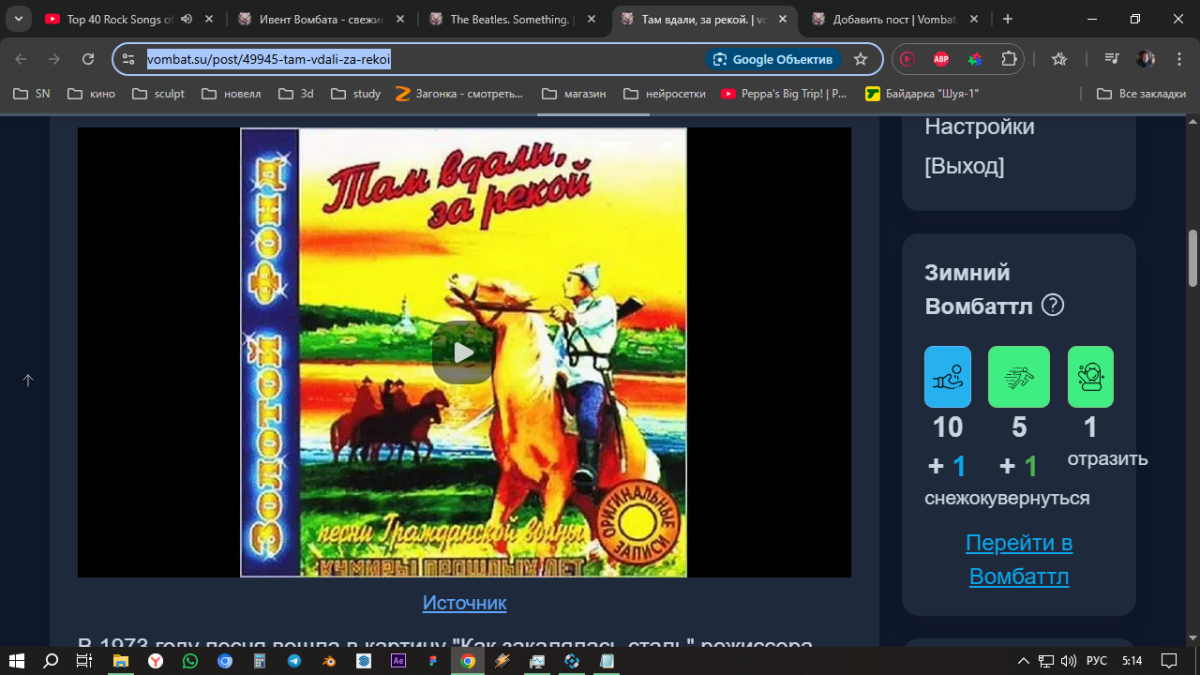Expand the tab search dropdown

(x=17, y=19)
